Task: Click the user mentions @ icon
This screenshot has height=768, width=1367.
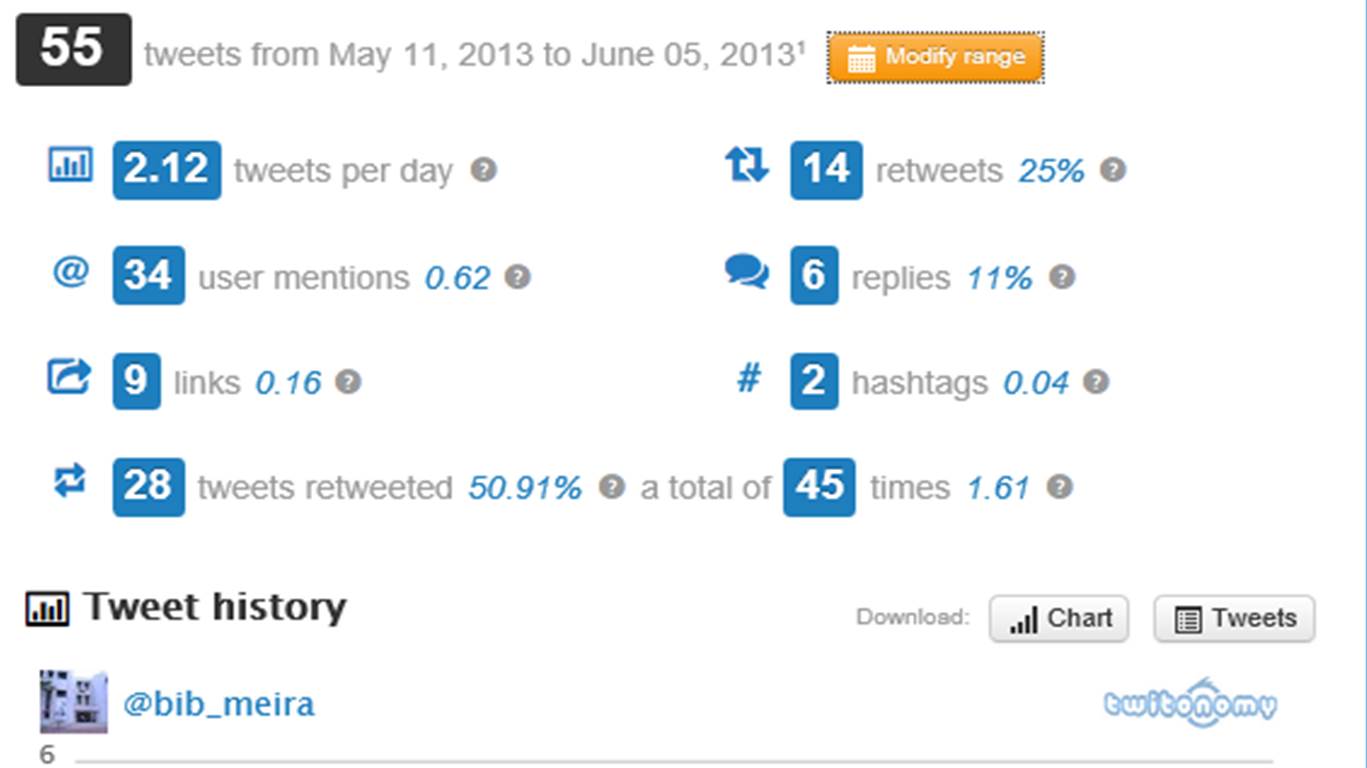Action: pos(70,271)
